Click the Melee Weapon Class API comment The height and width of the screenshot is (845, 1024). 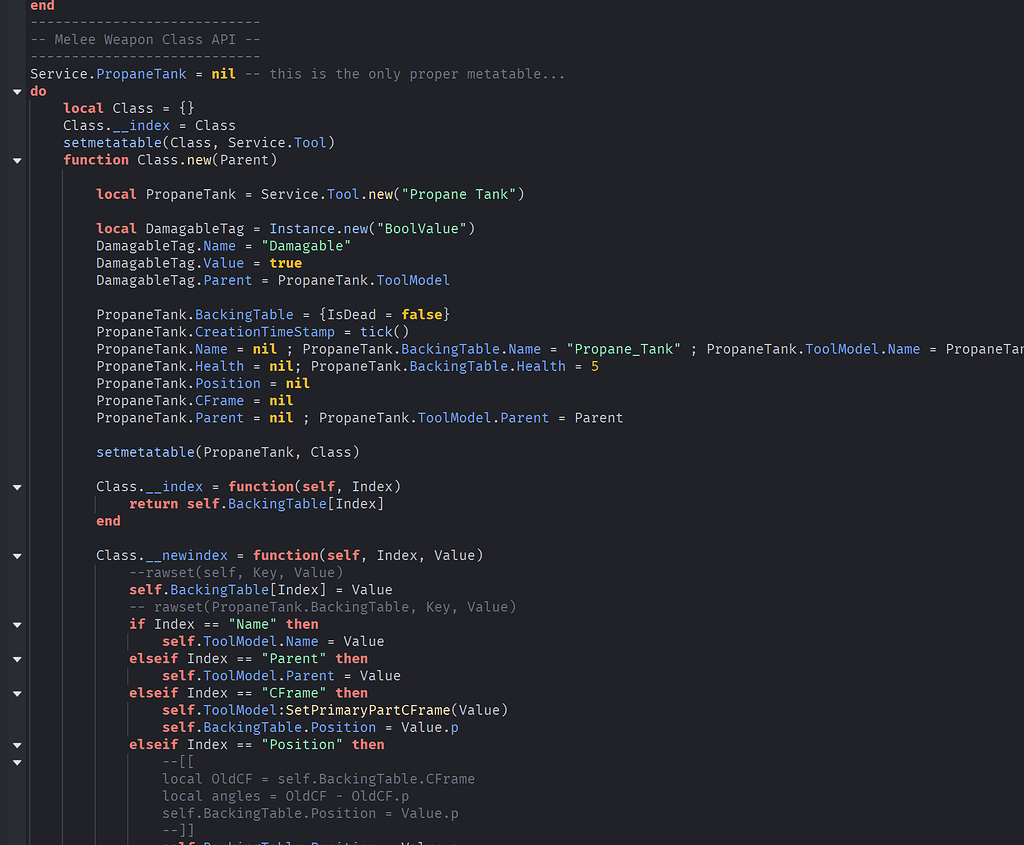click(x=144, y=39)
